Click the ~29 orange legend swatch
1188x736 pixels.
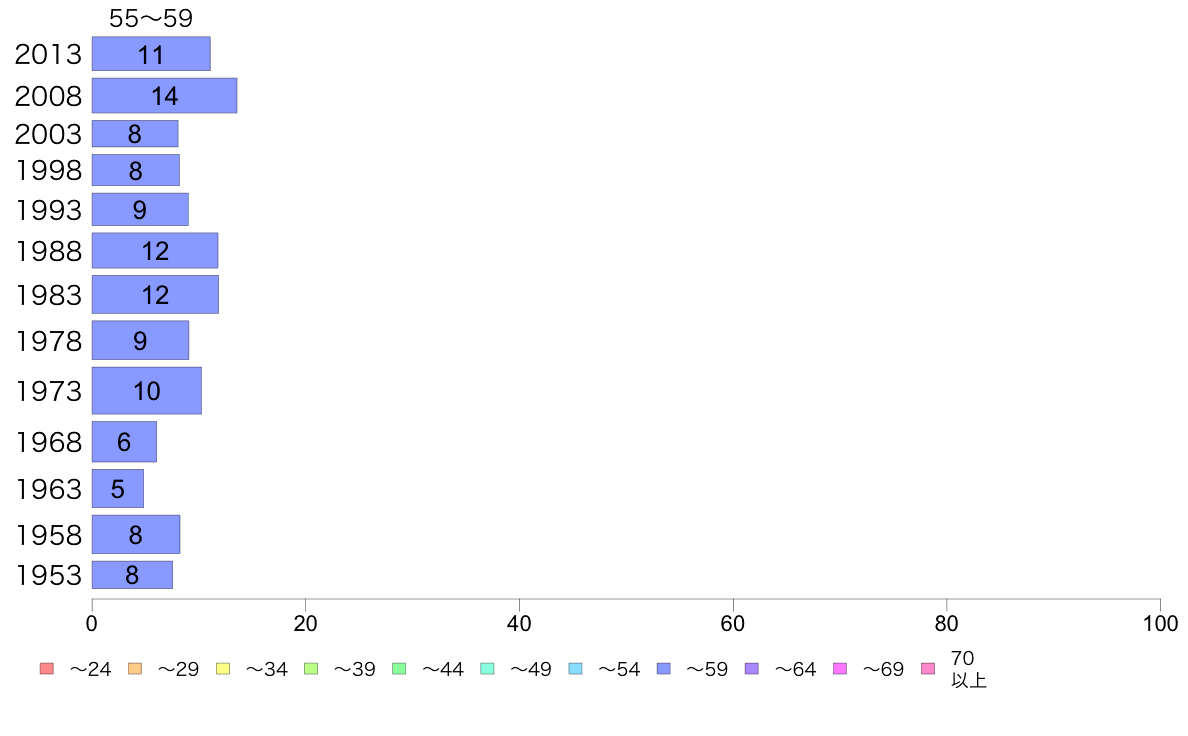point(135,669)
